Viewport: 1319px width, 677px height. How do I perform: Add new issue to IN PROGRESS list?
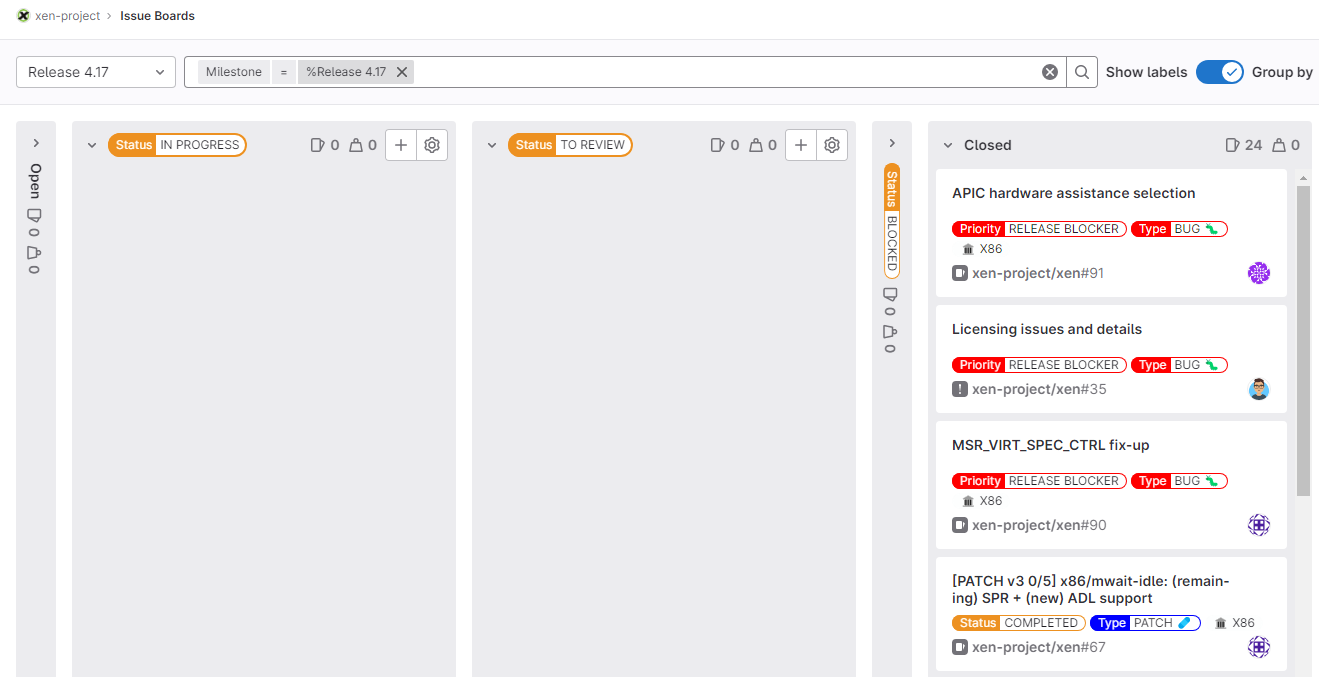tap(401, 145)
